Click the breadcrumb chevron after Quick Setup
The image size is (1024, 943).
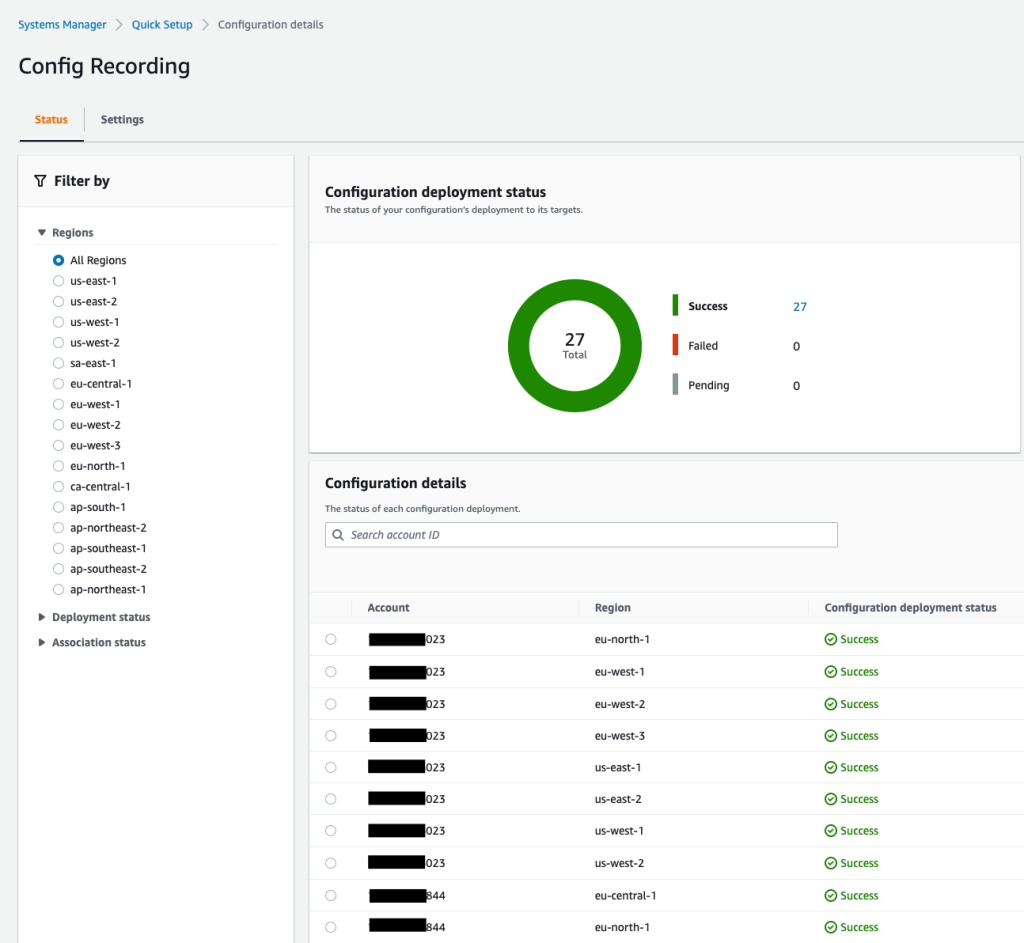tap(205, 25)
